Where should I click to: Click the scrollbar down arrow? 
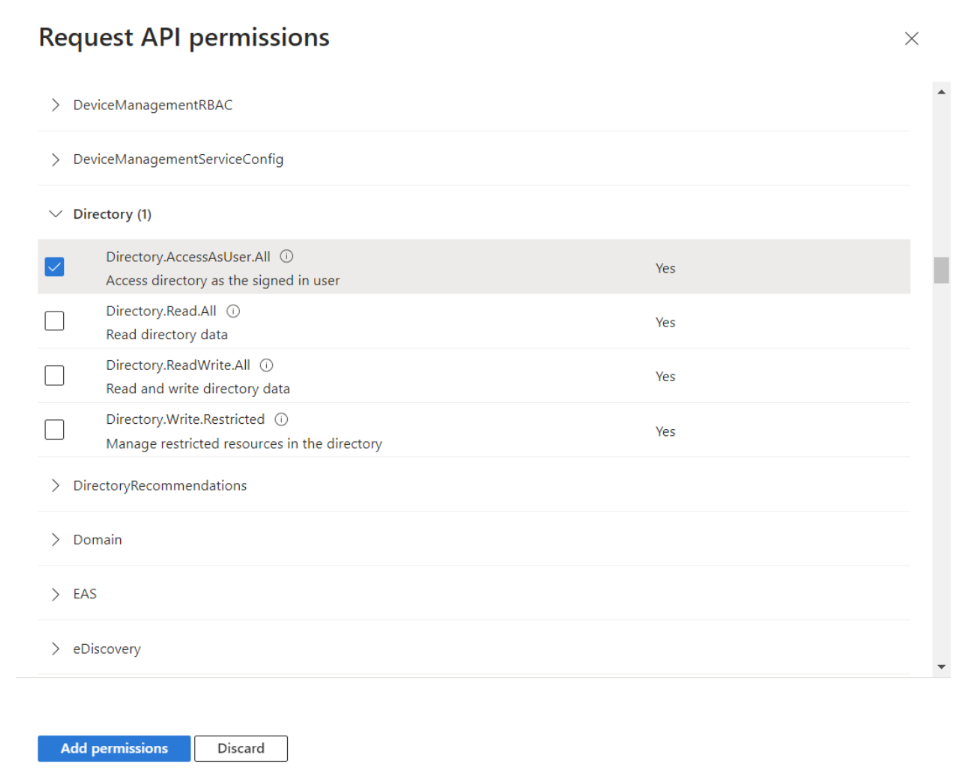pos(941,667)
